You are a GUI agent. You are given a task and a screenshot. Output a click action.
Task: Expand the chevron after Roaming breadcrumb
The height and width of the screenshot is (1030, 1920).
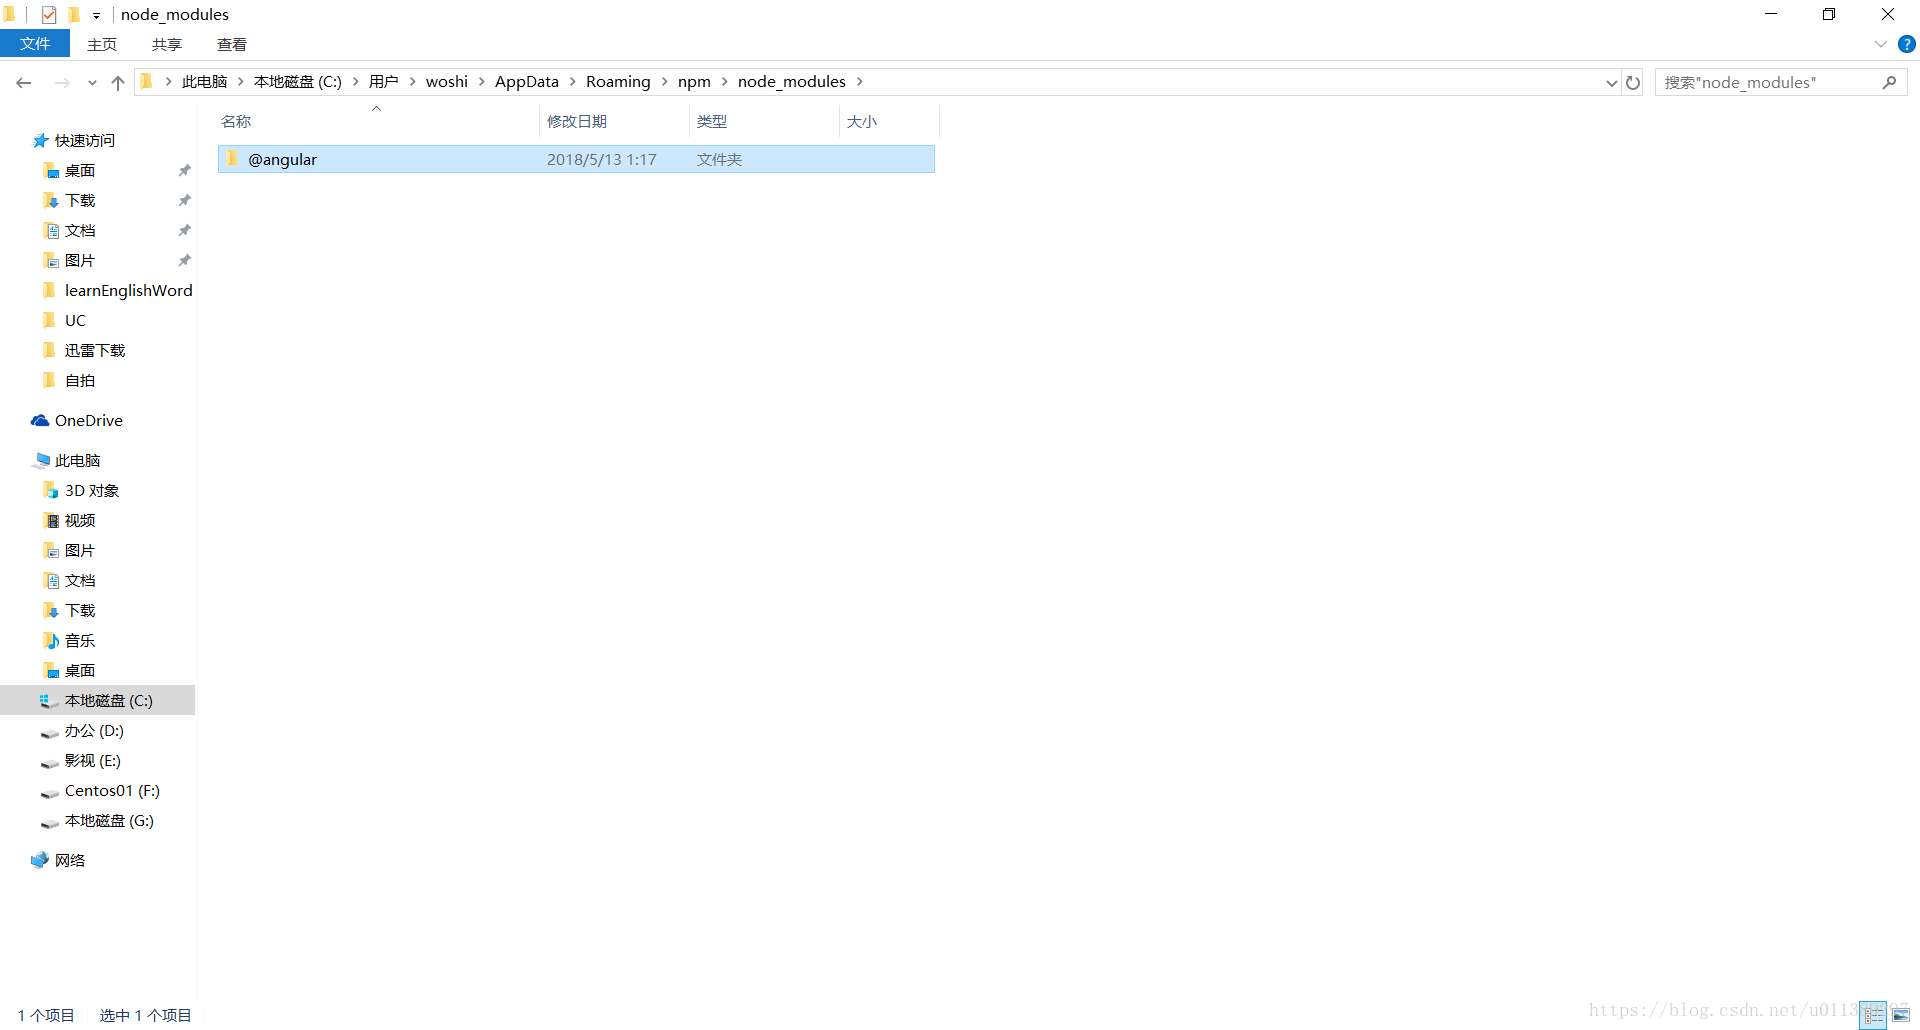point(665,82)
